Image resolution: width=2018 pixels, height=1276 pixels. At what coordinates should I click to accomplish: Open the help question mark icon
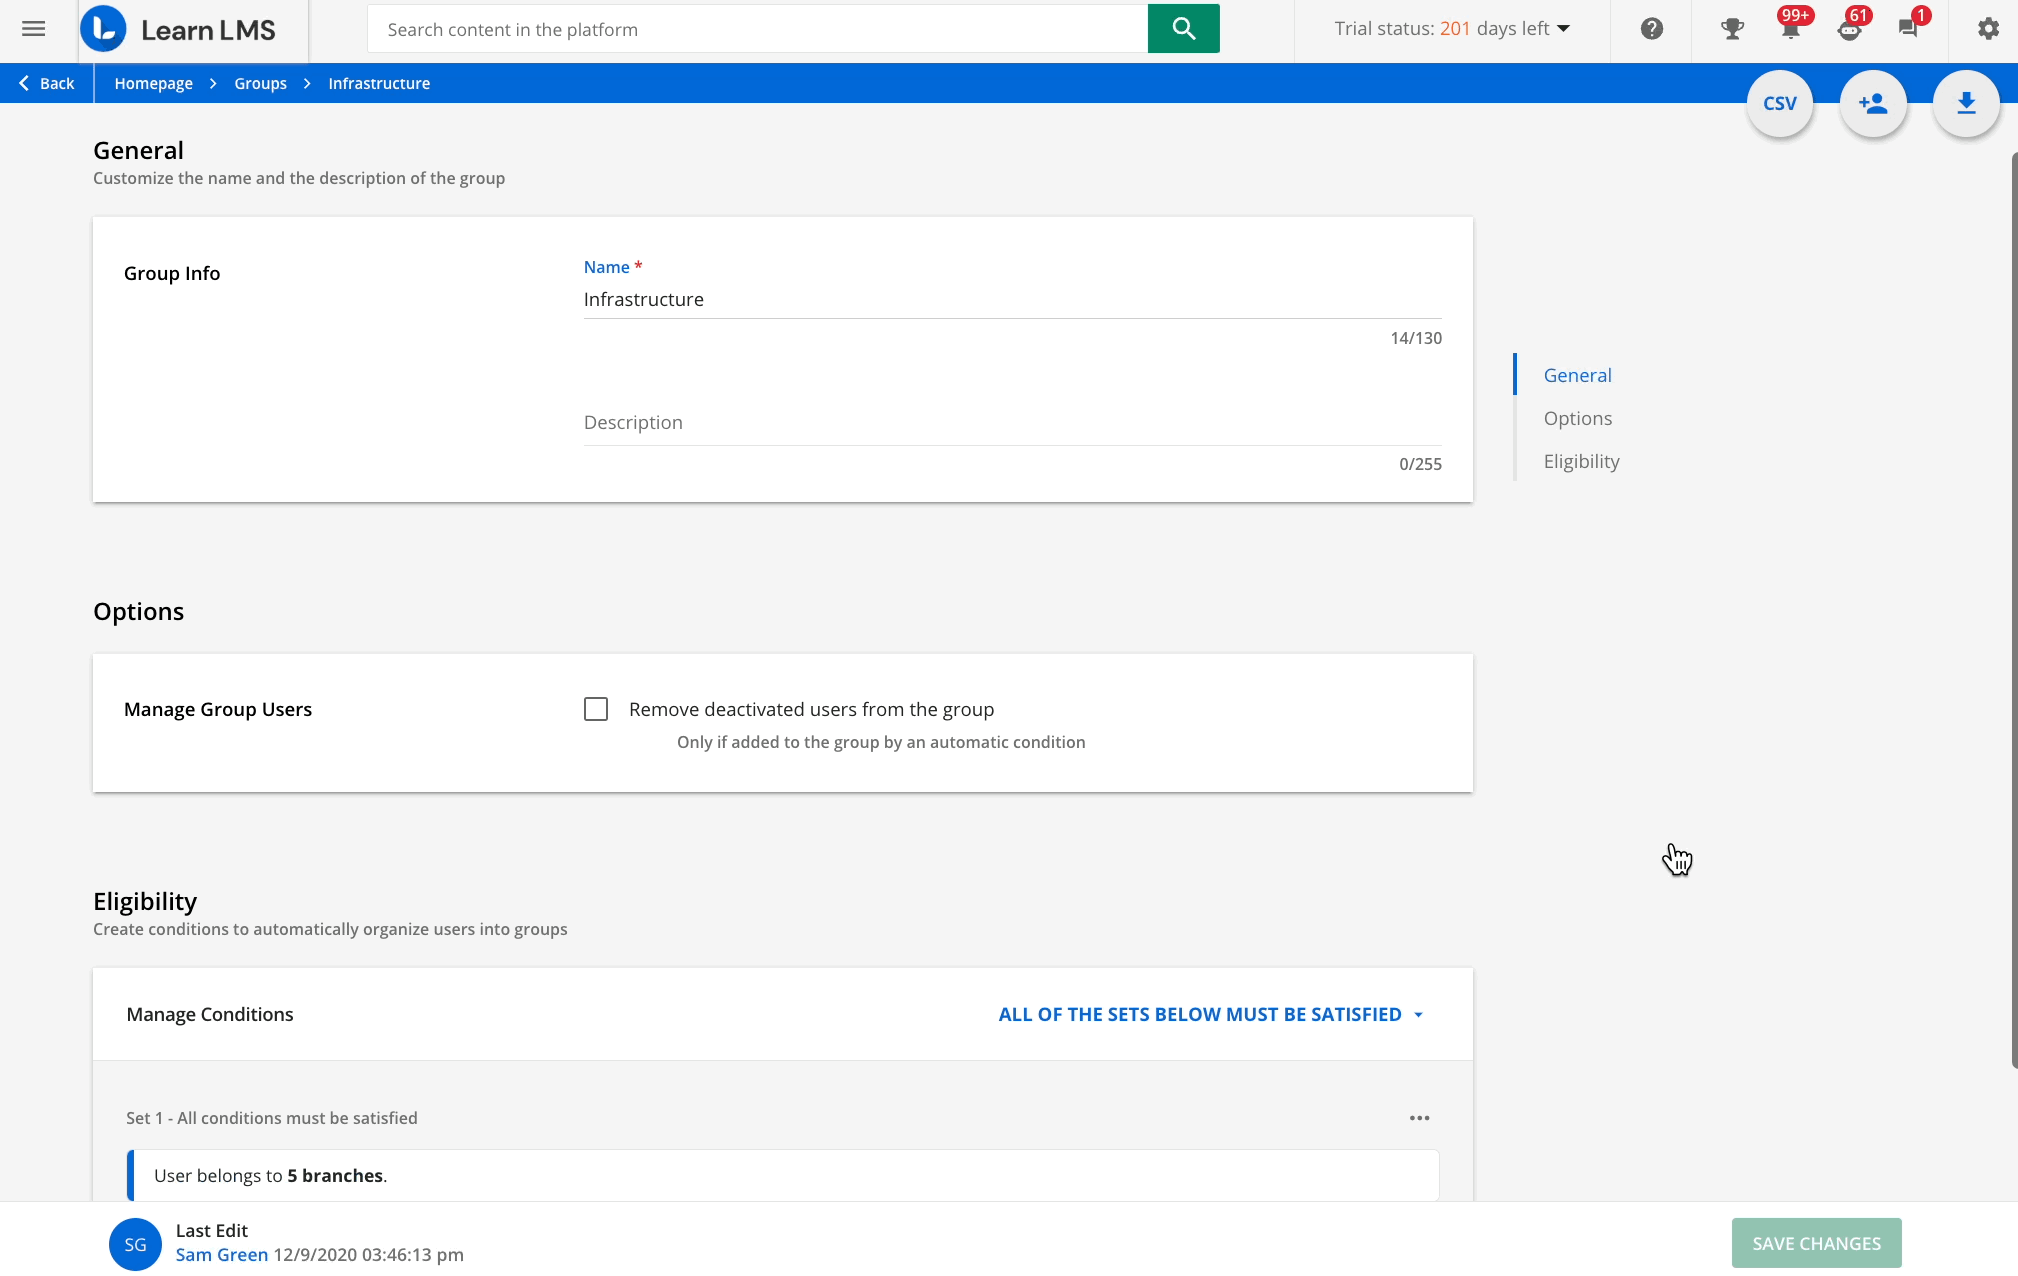(x=1651, y=29)
